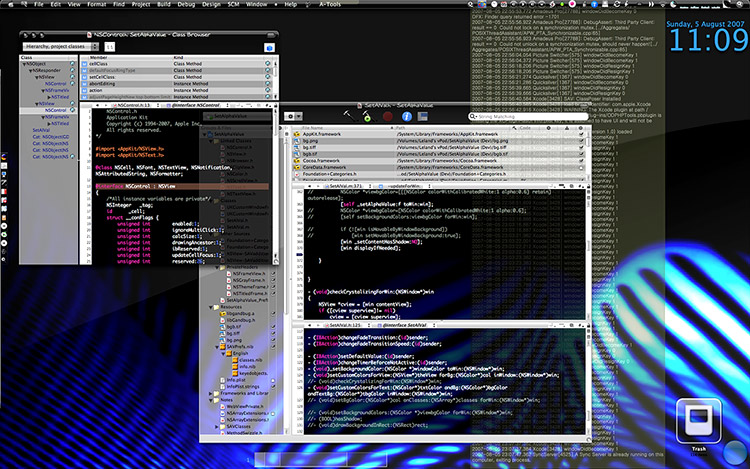Toggle the target checkbox for InfoPlist.strings
The image size is (750, 469).
(x=273, y=387)
